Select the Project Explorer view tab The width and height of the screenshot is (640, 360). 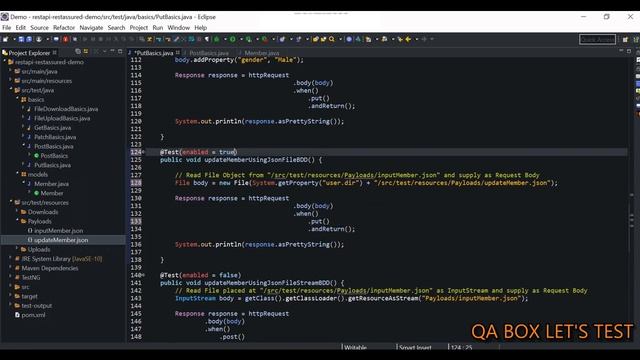[x=29, y=53]
